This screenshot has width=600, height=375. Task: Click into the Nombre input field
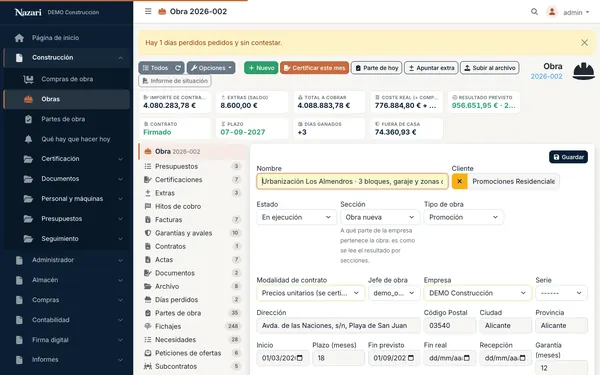pyautogui.click(x=352, y=181)
